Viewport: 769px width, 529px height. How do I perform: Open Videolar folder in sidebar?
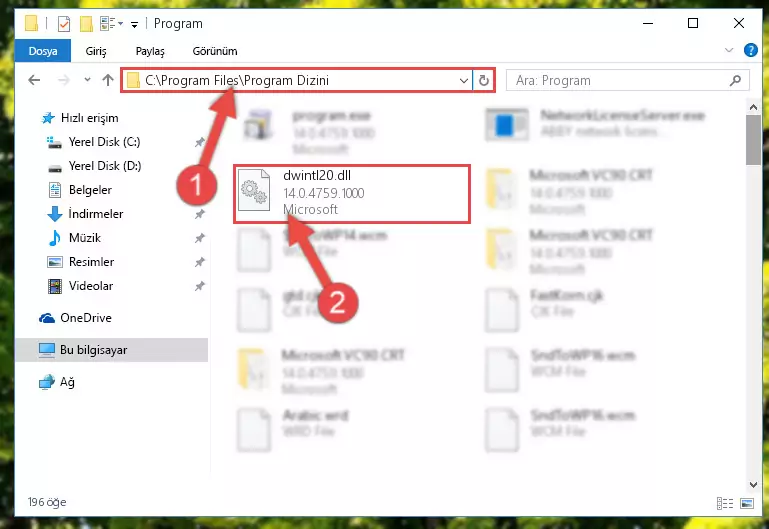[91, 286]
